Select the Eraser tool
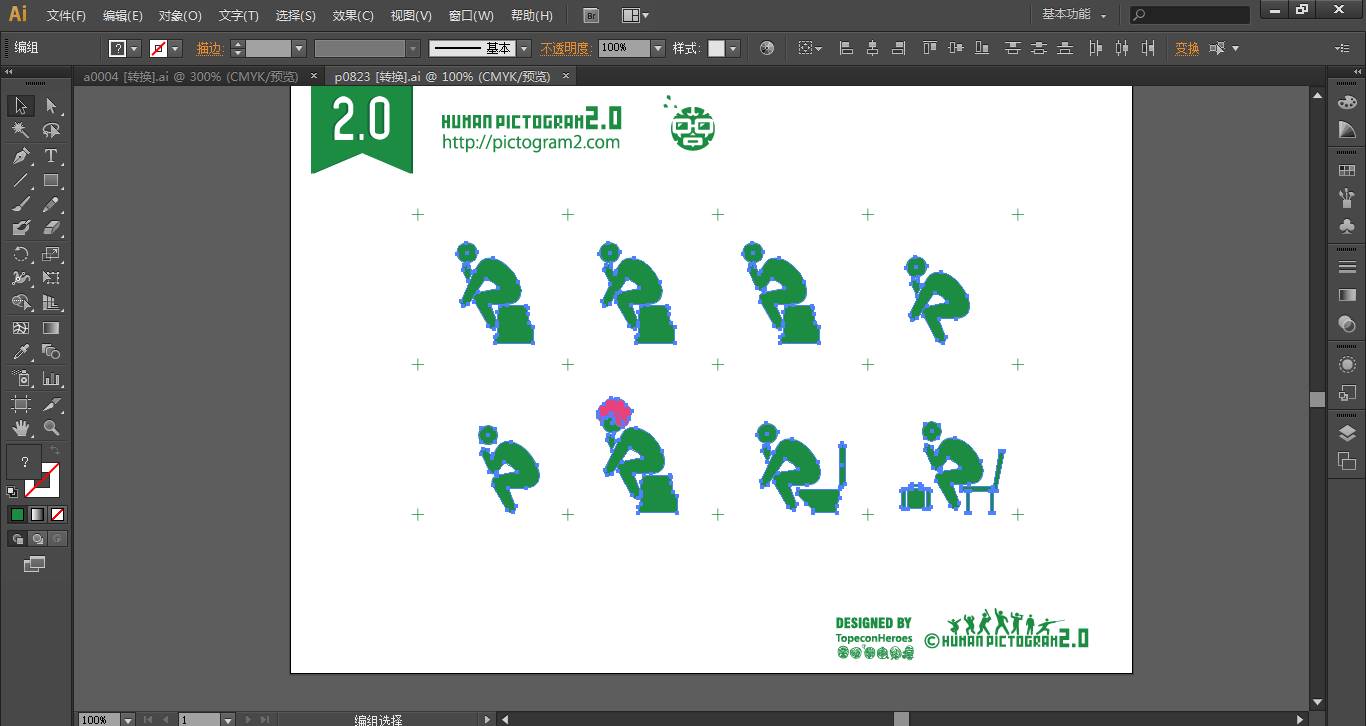 51,229
